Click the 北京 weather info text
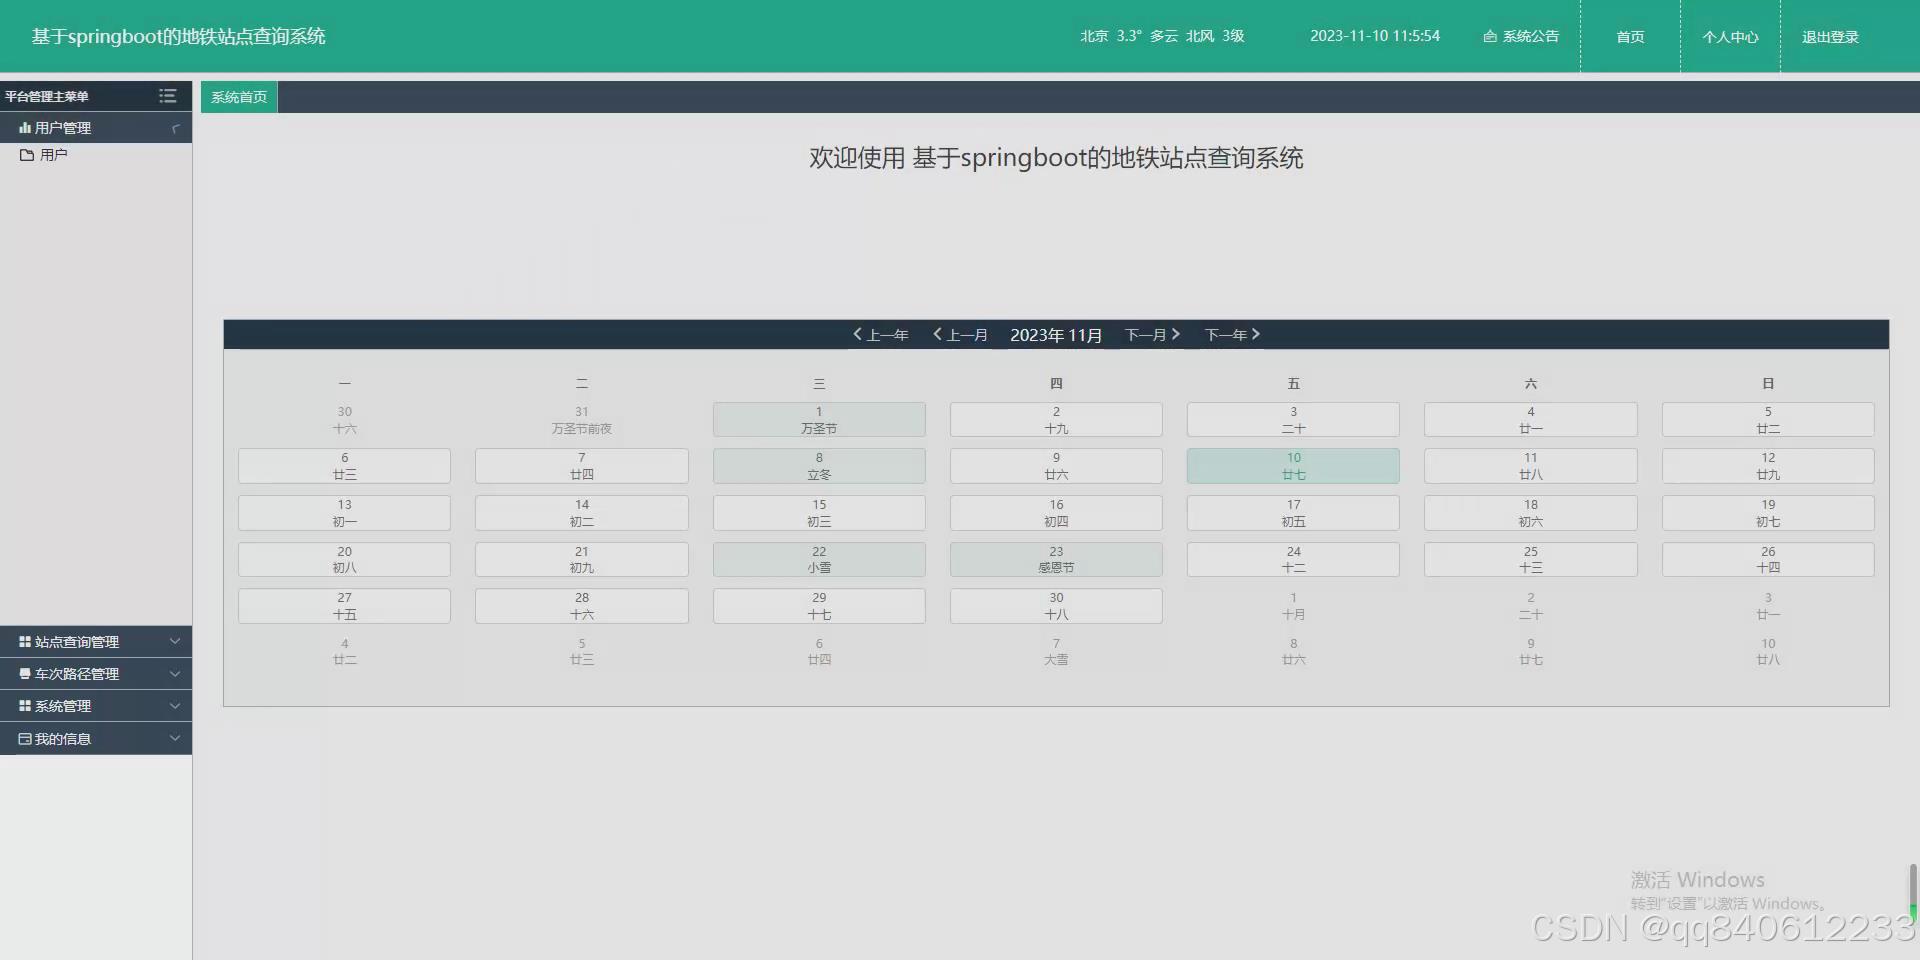The width and height of the screenshot is (1920, 960). coord(1162,36)
